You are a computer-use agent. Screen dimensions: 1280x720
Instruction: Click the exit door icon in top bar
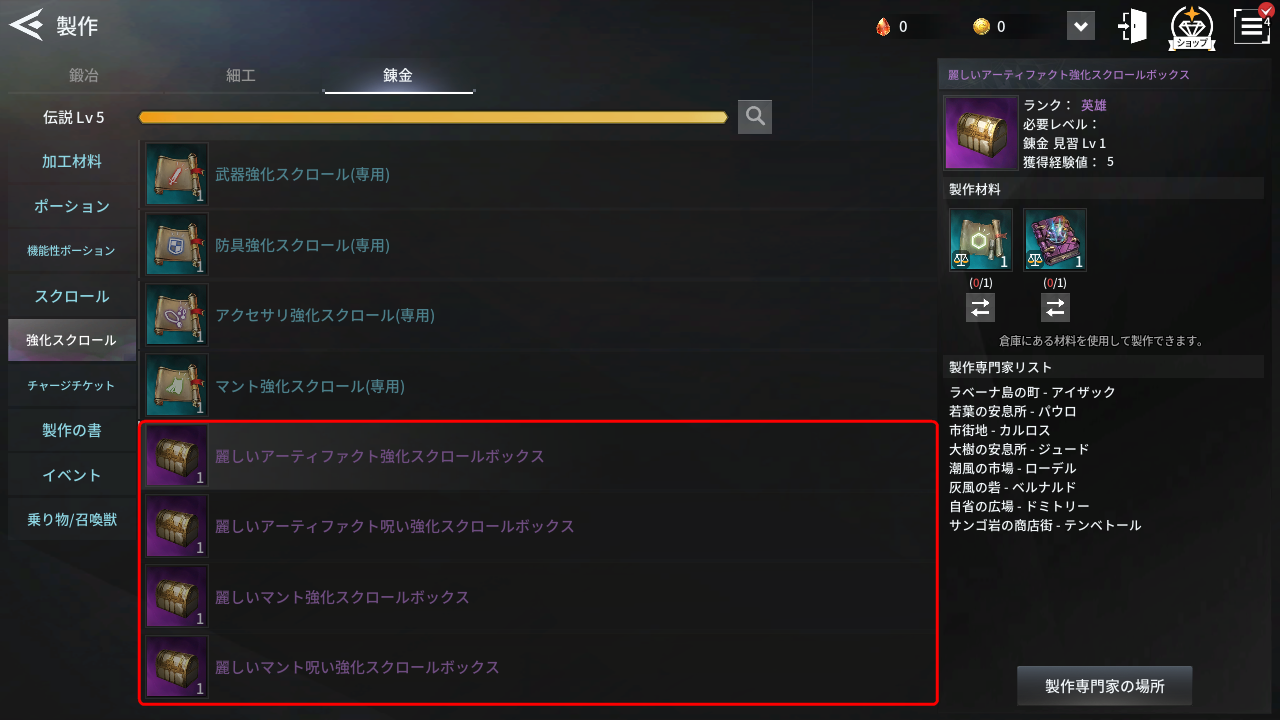coord(1133,26)
